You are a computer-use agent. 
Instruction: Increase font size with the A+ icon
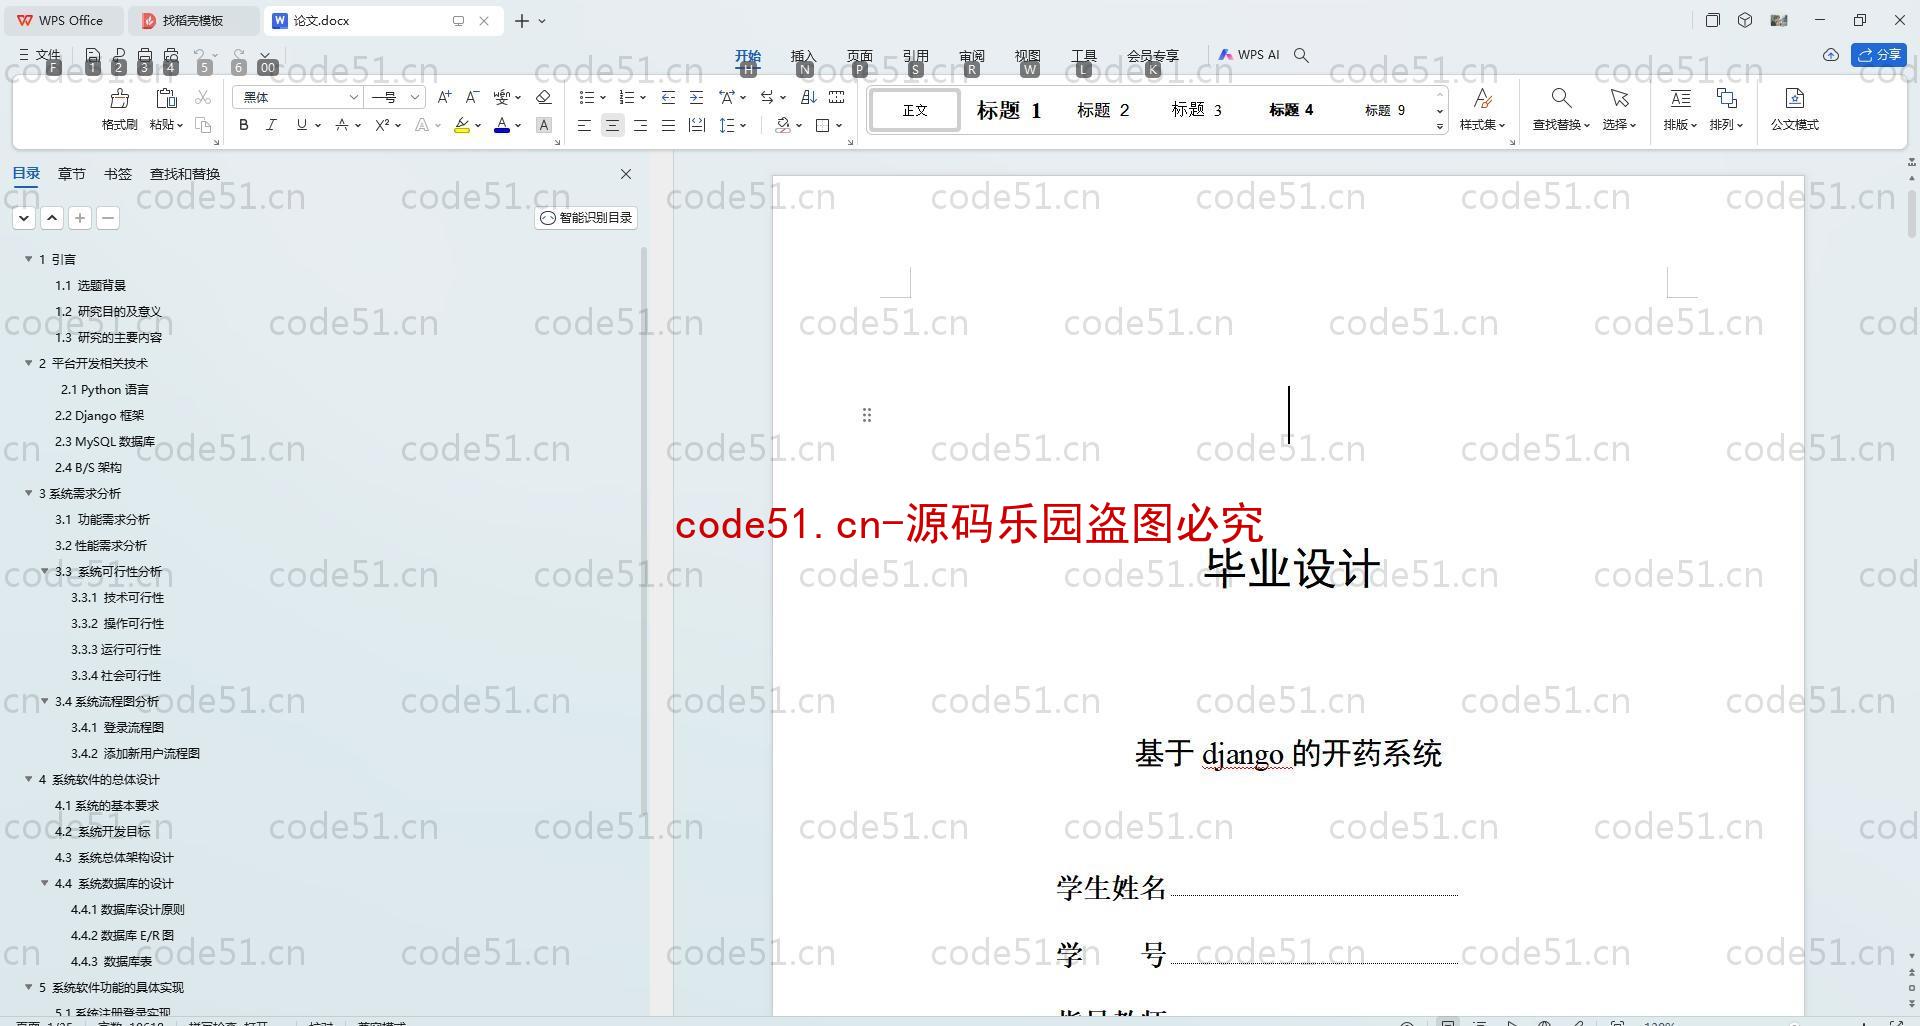444,97
